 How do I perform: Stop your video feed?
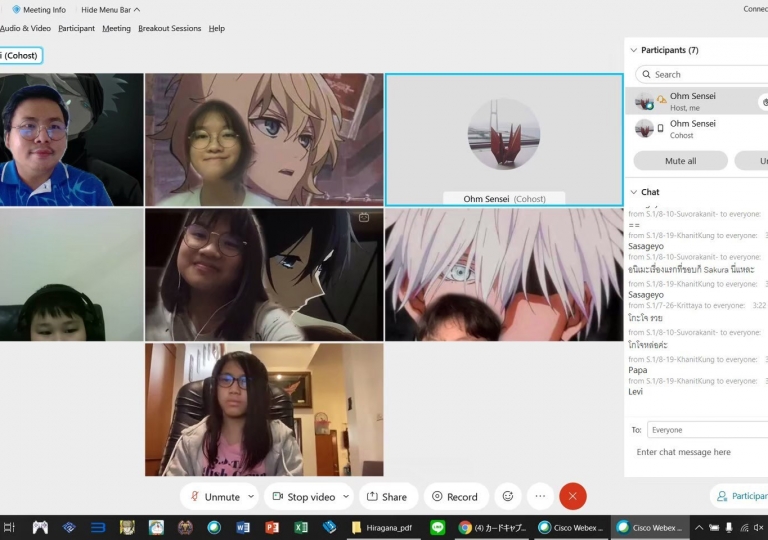coord(303,496)
